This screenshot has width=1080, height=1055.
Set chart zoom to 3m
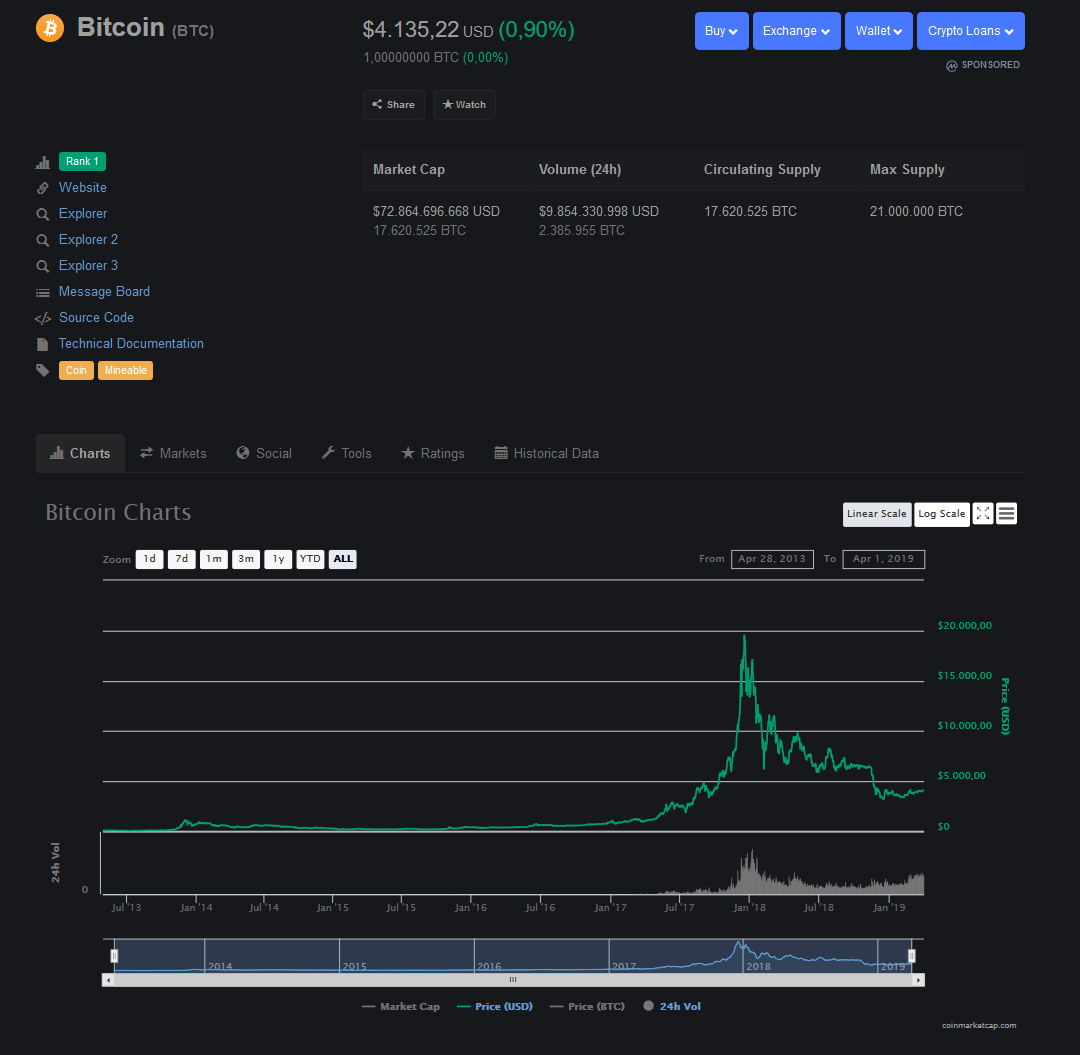246,559
